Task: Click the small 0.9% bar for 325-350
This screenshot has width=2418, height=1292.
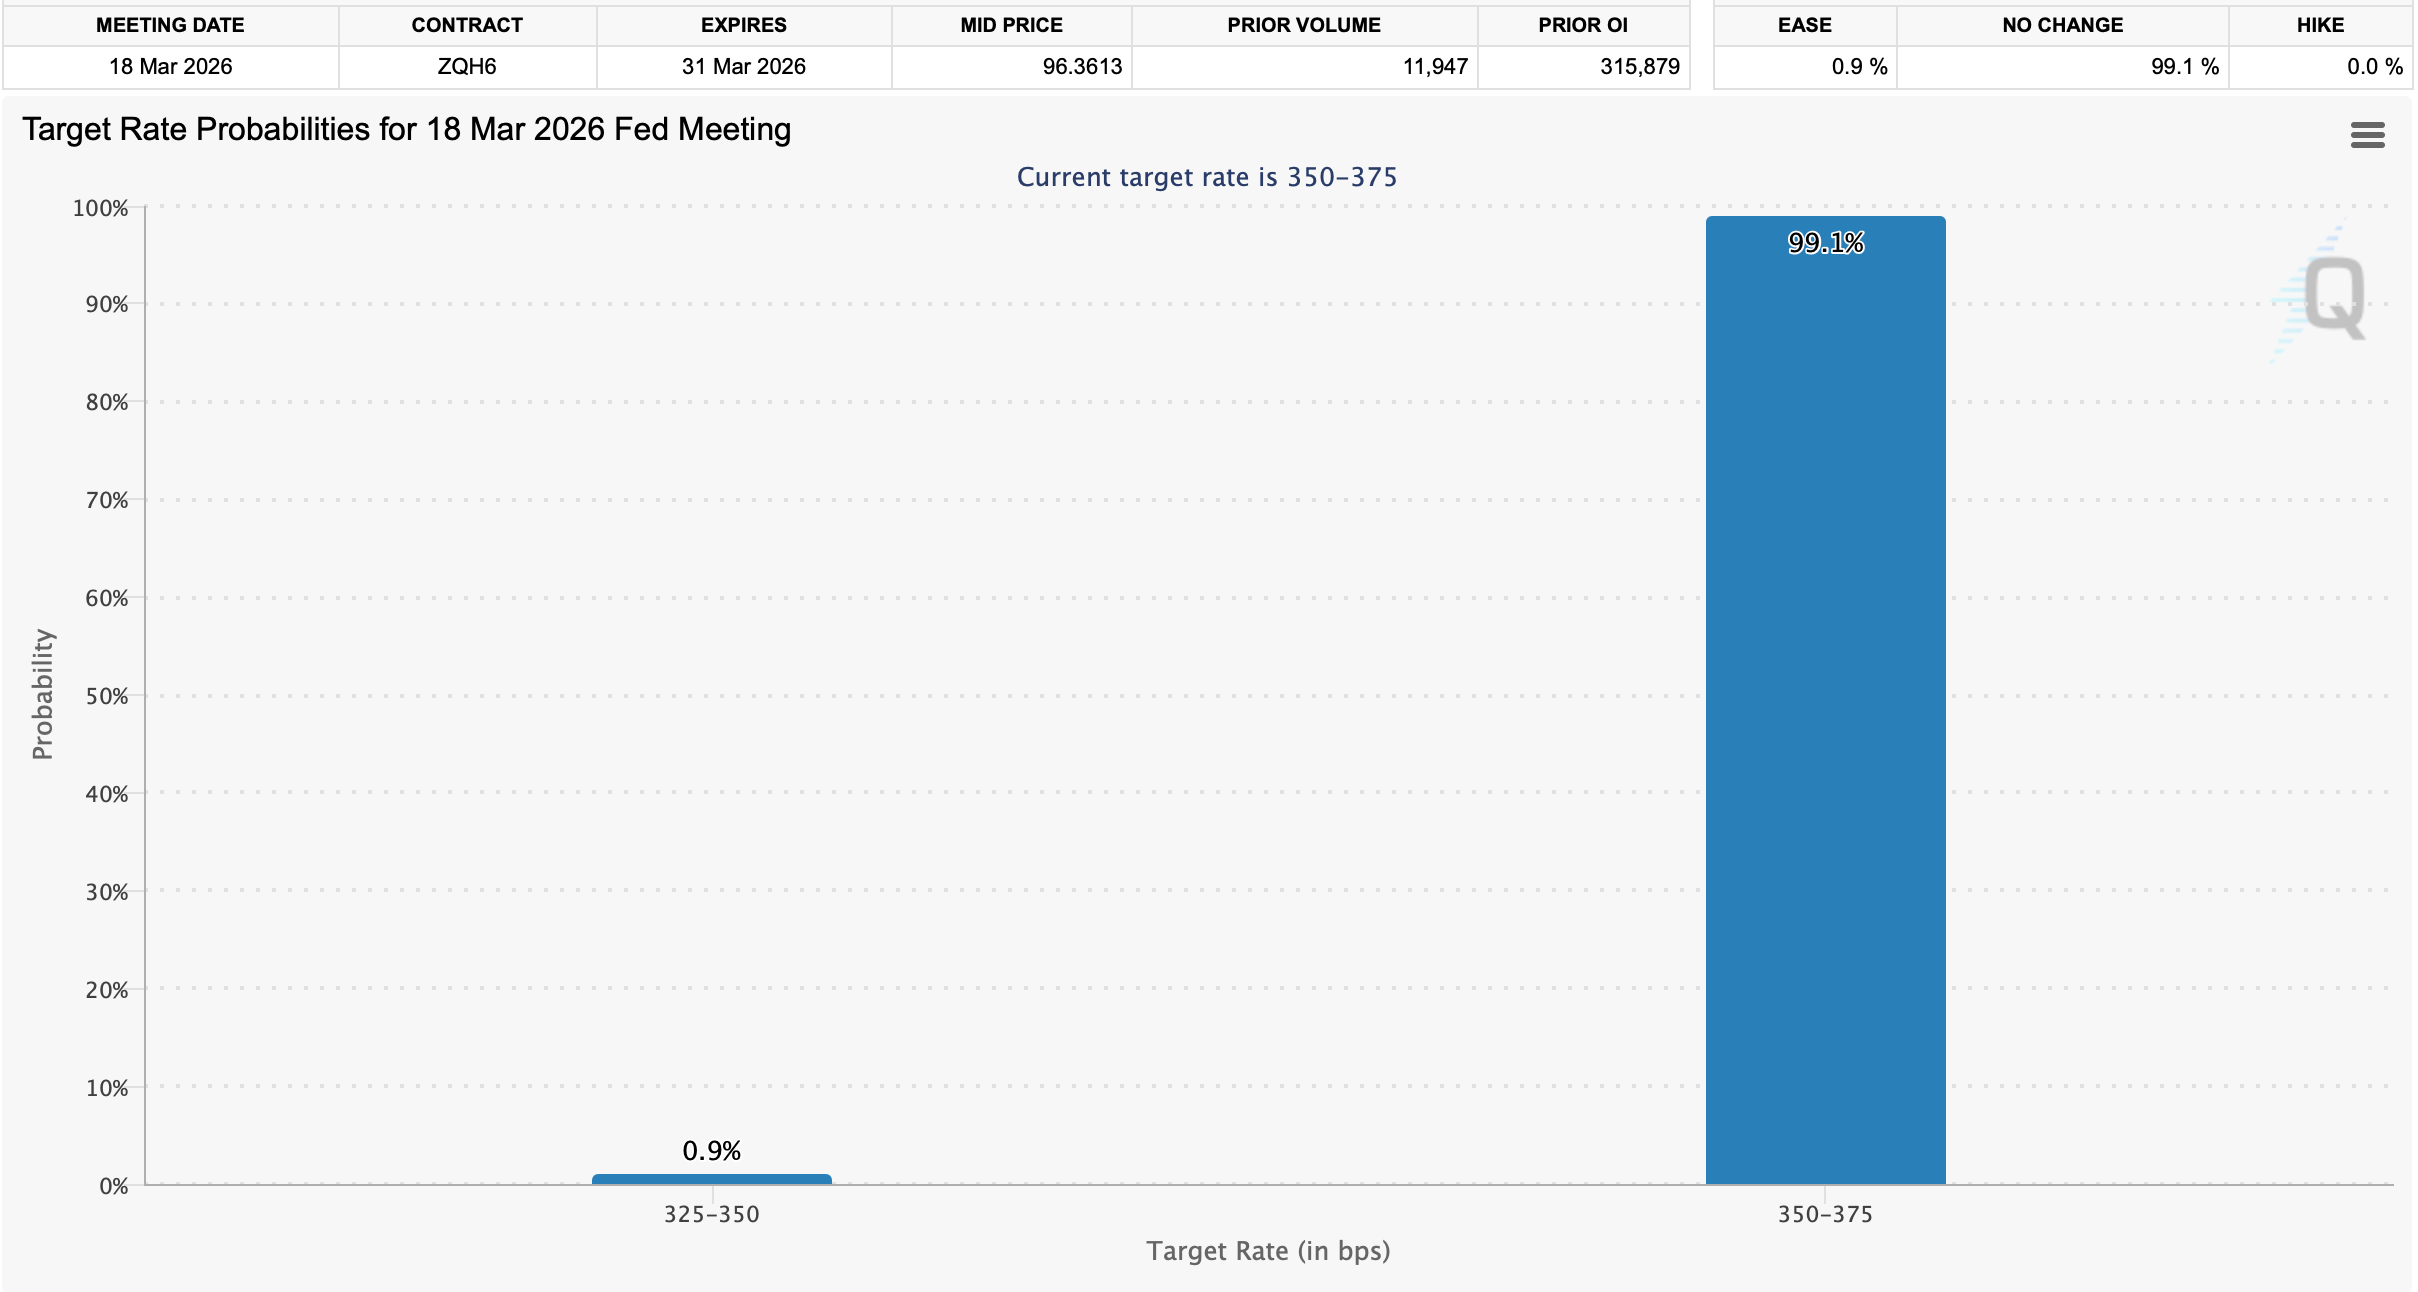Action: click(711, 1179)
